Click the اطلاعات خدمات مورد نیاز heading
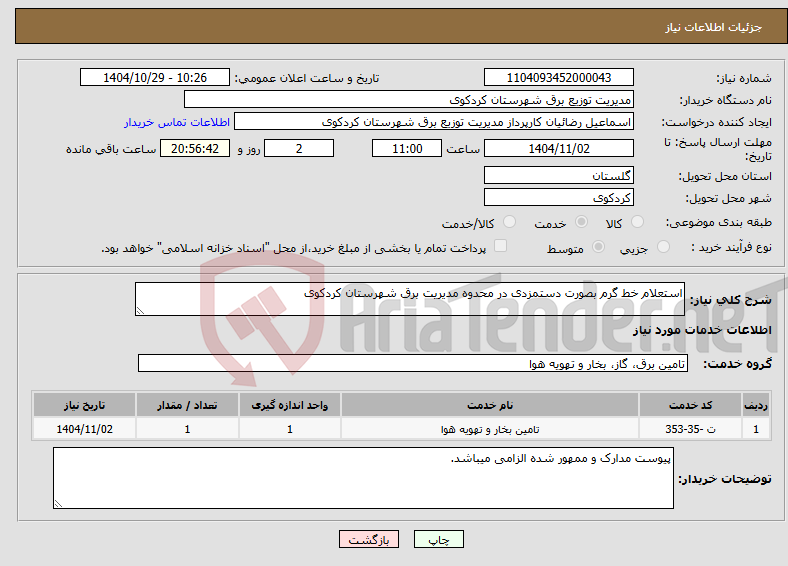The width and height of the screenshot is (788, 566). pyautogui.click(x=702, y=330)
